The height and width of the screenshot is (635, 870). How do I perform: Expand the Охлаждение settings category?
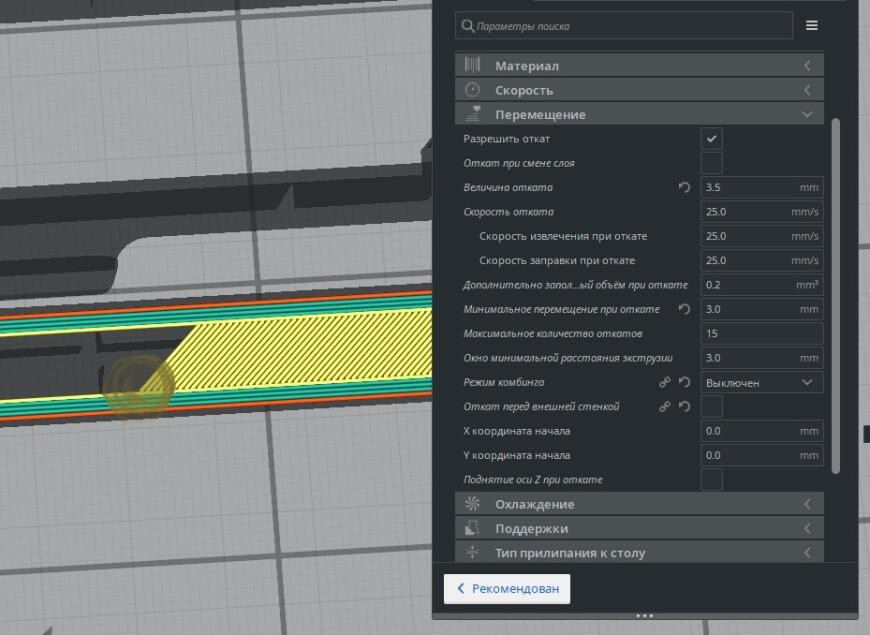(639, 504)
